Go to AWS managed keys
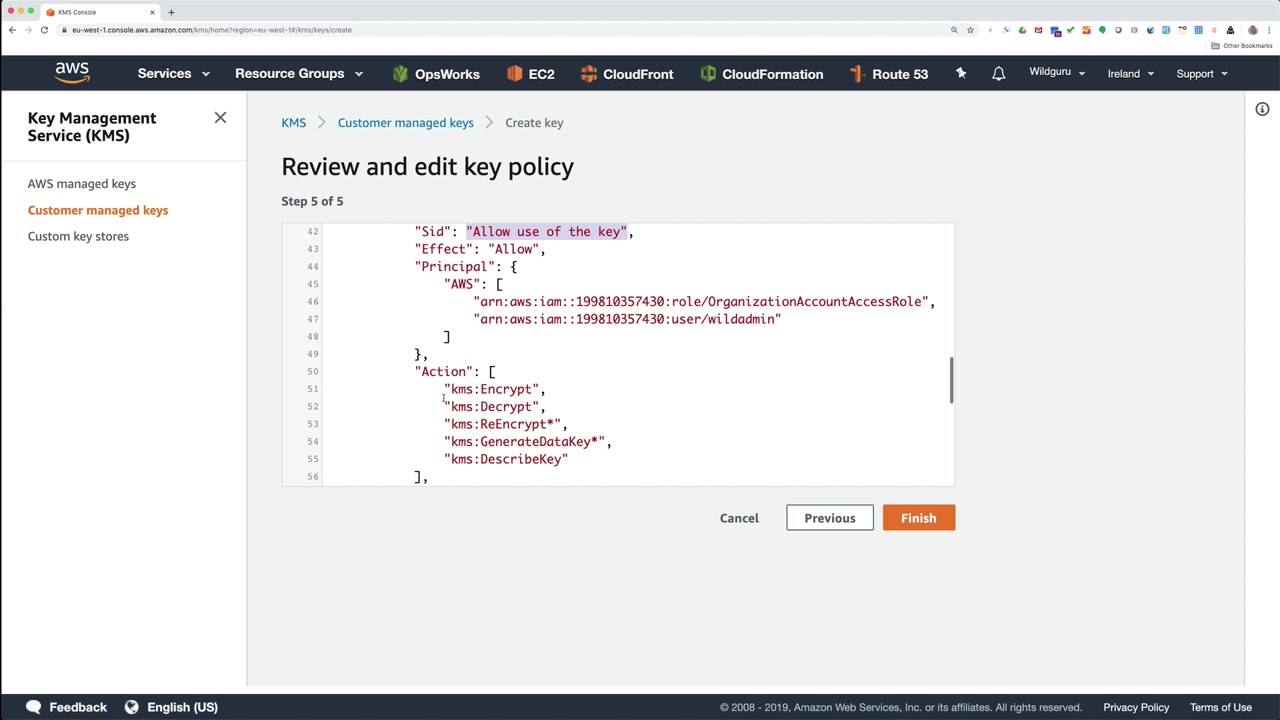 tap(82, 184)
